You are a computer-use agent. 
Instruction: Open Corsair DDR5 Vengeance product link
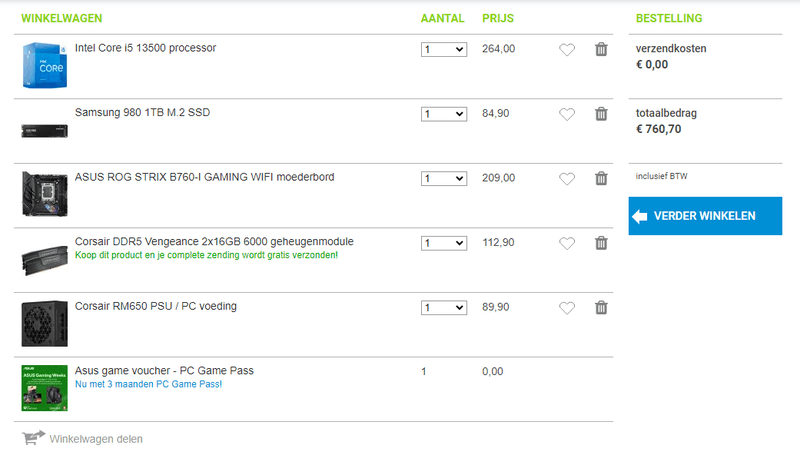(x=214, y=242)
